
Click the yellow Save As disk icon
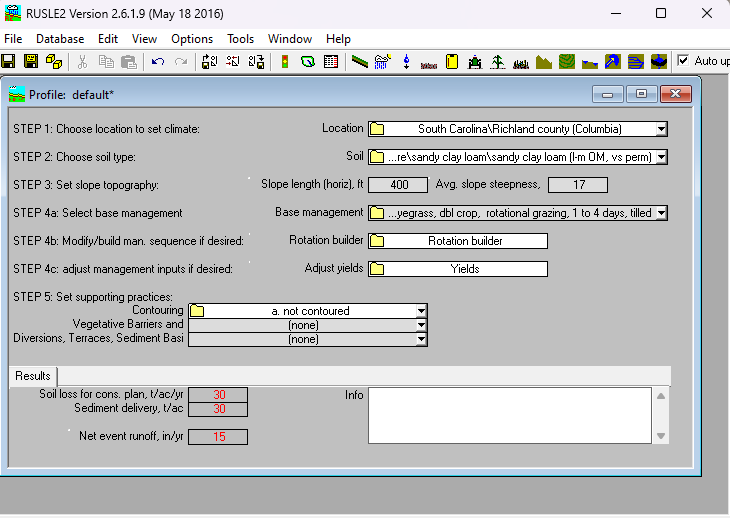31,61
